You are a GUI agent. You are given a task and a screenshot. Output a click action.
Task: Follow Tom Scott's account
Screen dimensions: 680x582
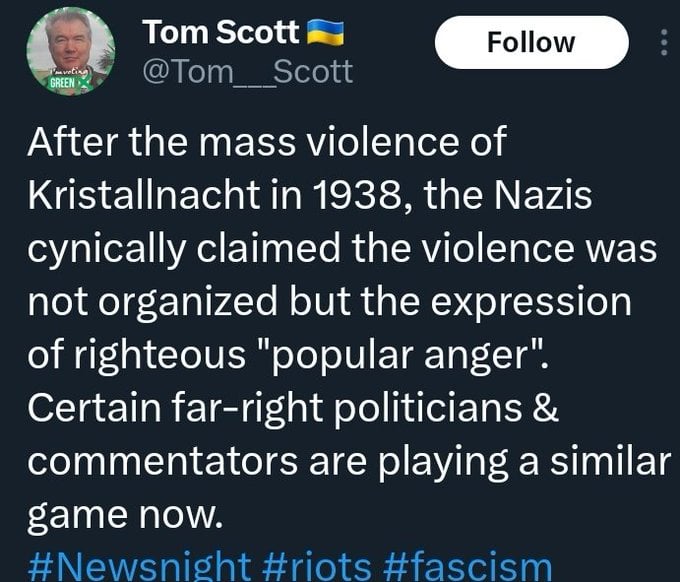[532, 43]
